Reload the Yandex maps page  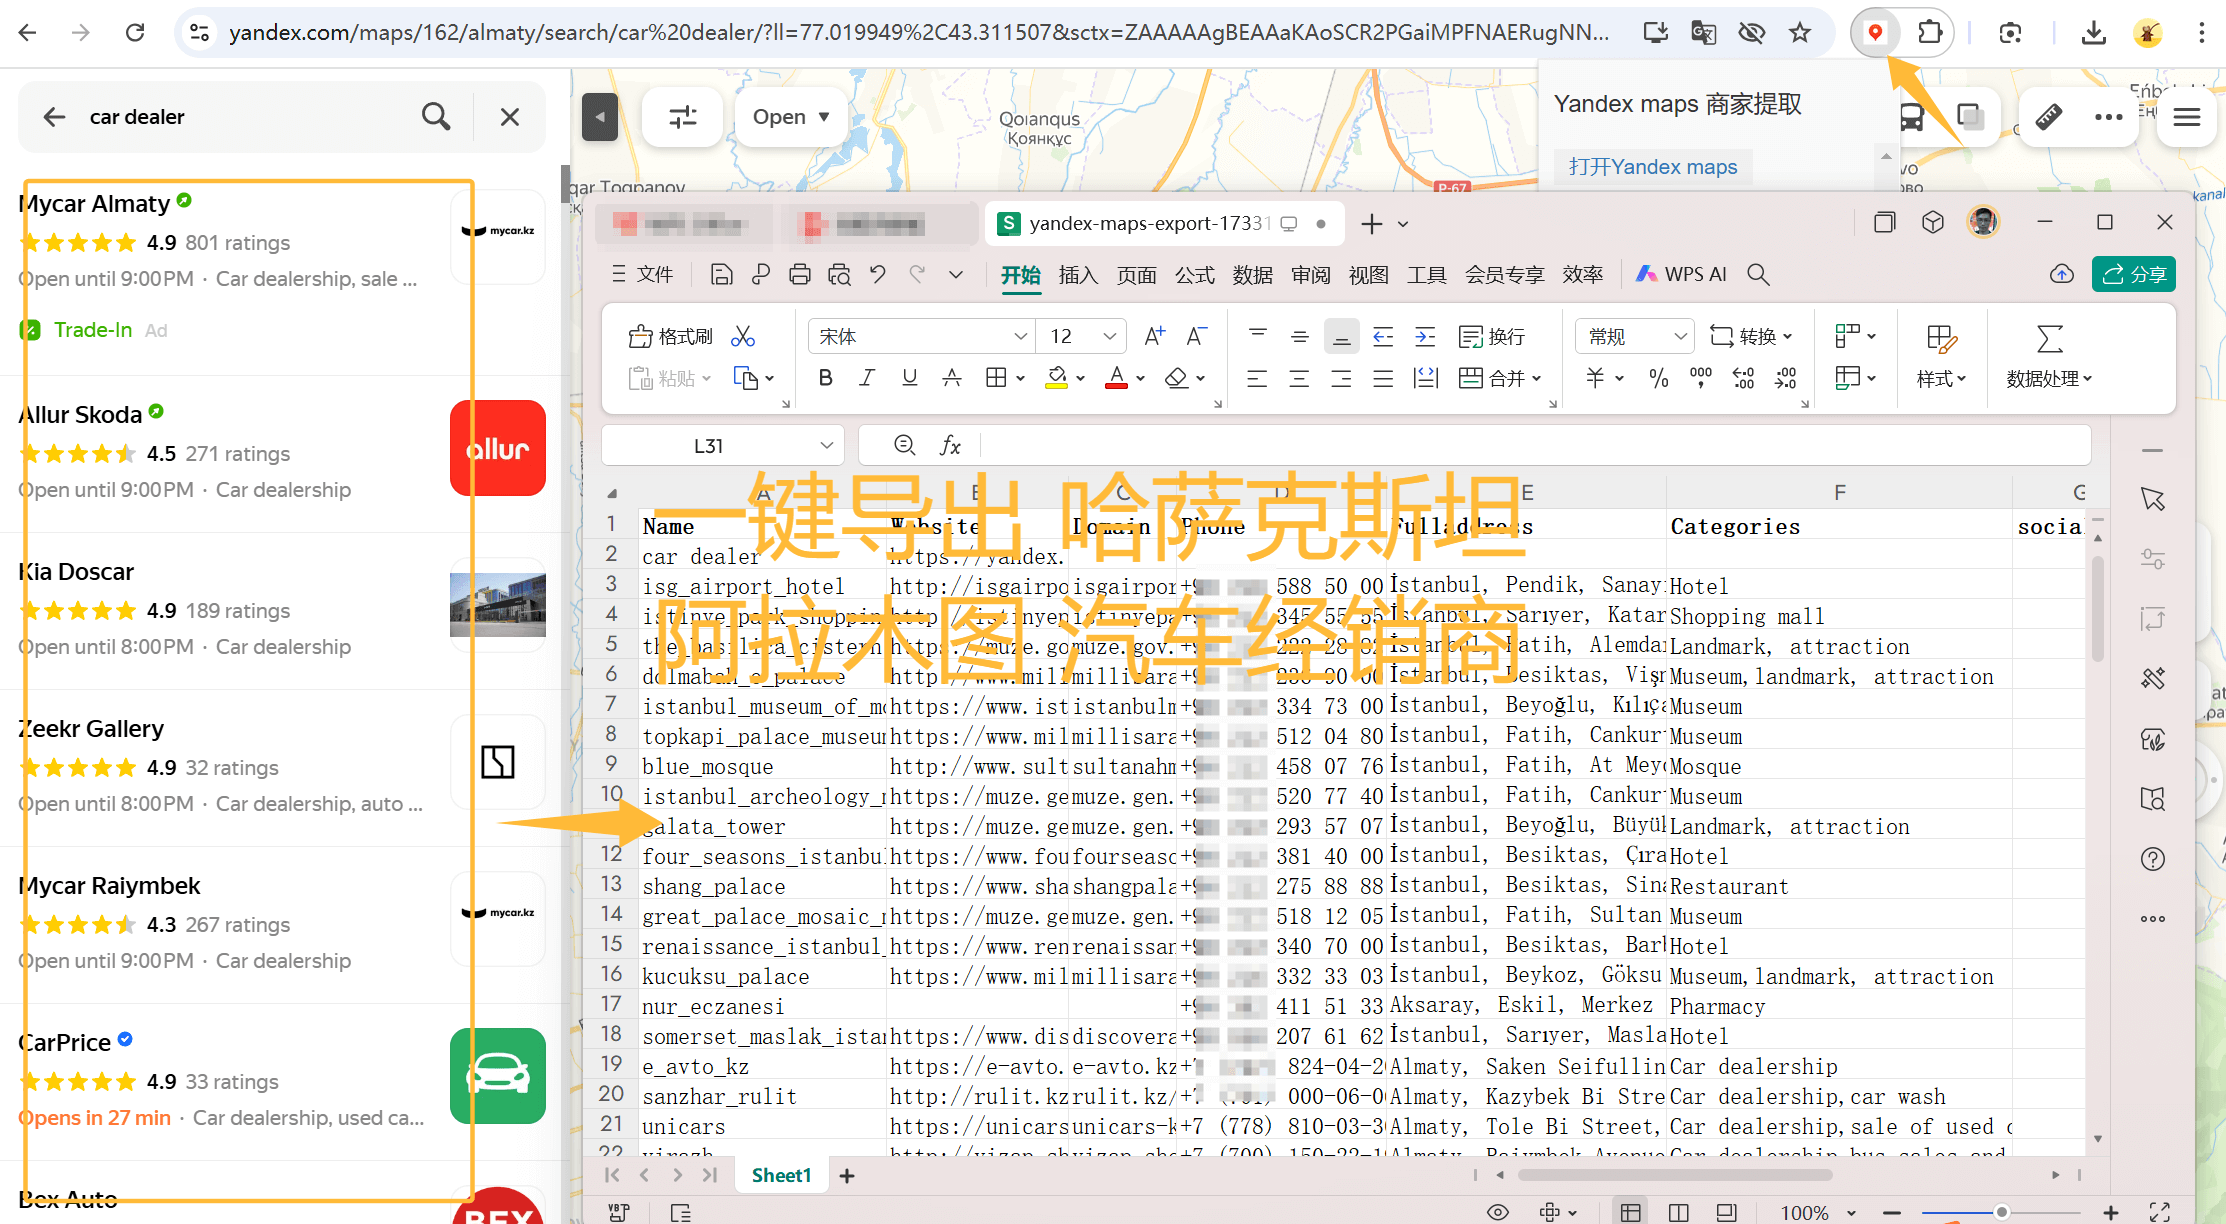coord(135,33)
